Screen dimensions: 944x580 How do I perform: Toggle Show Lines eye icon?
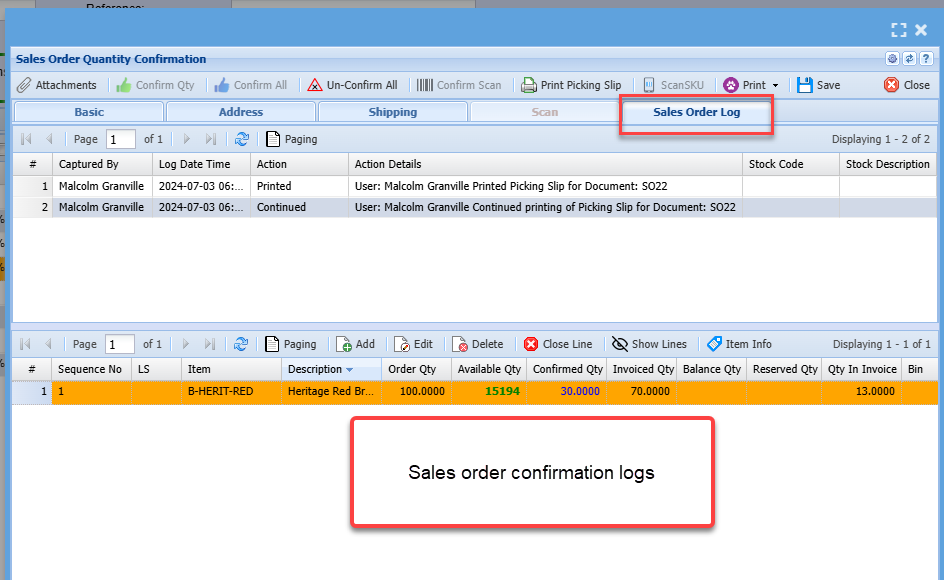(649, 344)
